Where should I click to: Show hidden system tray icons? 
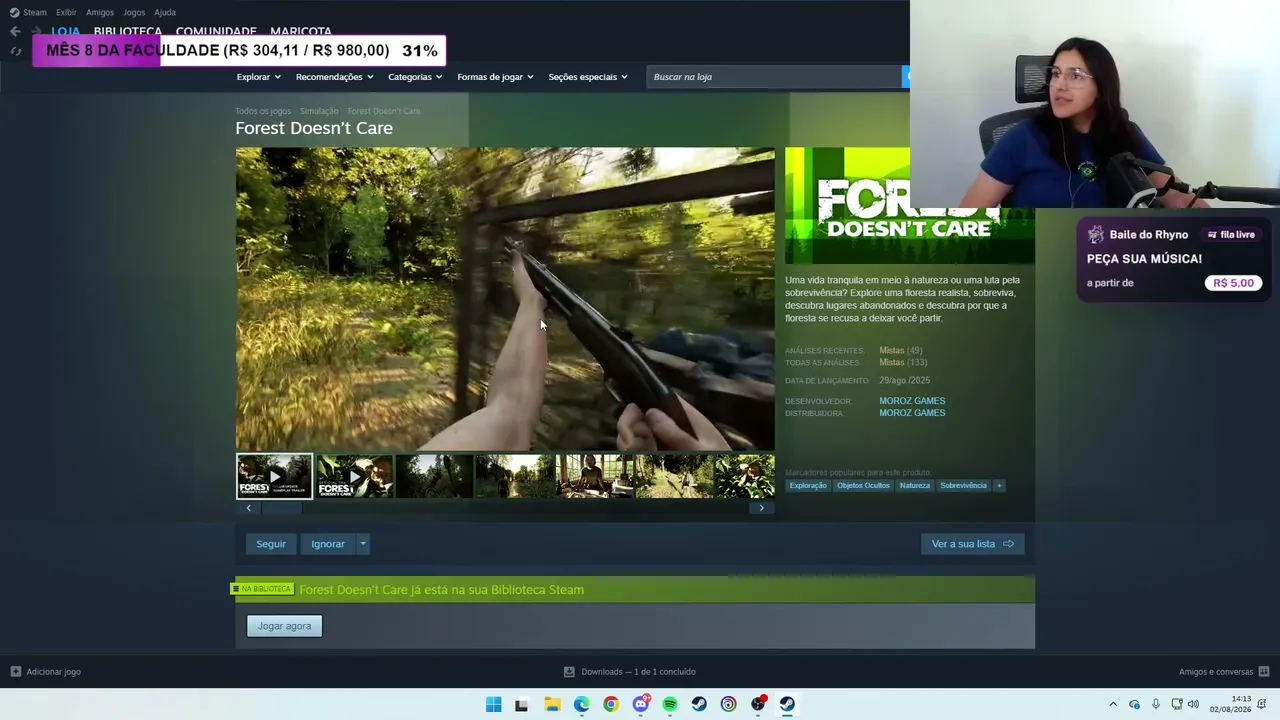tap(1113, 705)
